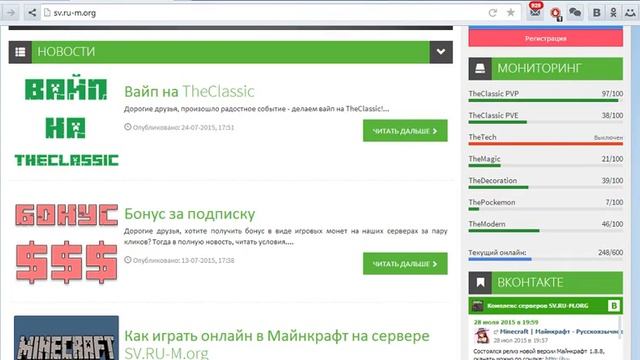This screenshot has height=360, width=640.
Task: Open the mail envelope extension with red badge
Action: coord(535,11)
